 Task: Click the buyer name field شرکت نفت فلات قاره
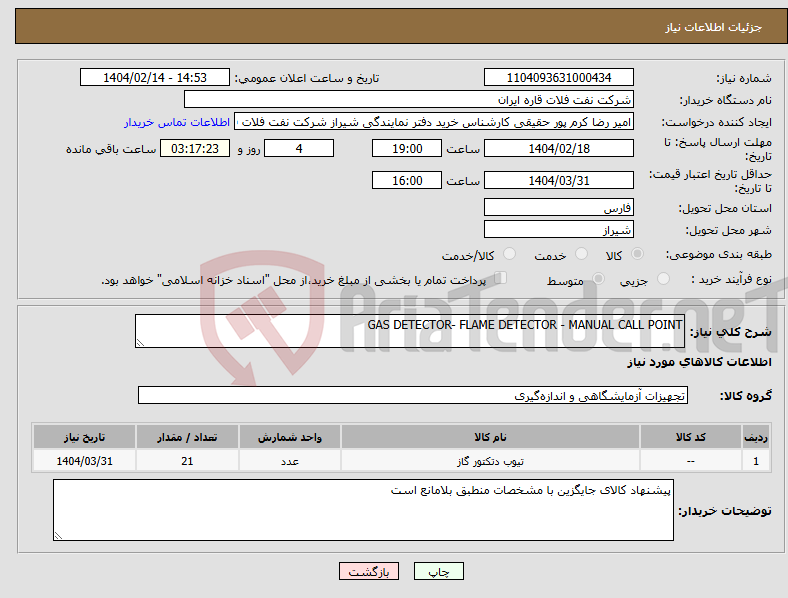tap(409, 99)
